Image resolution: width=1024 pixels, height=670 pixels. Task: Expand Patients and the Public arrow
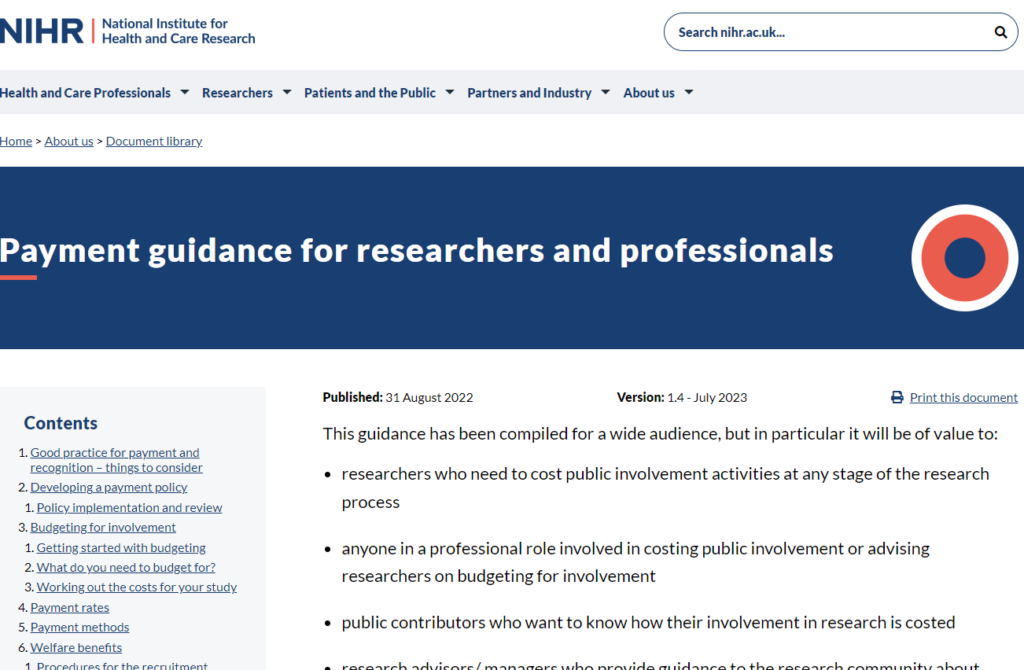click(450, 93)
